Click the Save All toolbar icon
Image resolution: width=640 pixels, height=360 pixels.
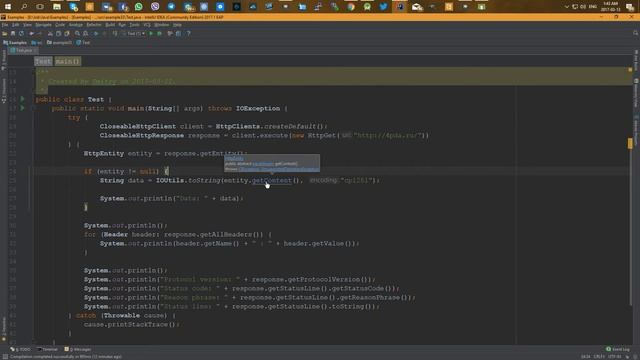13,33
